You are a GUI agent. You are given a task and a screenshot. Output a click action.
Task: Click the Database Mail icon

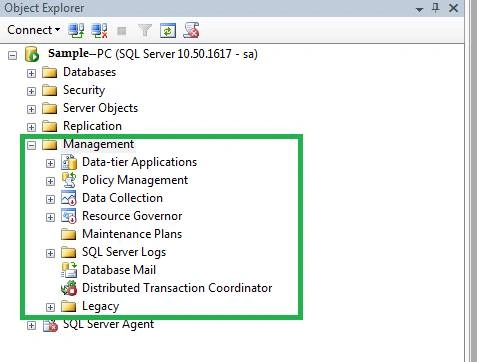point(69,270)
